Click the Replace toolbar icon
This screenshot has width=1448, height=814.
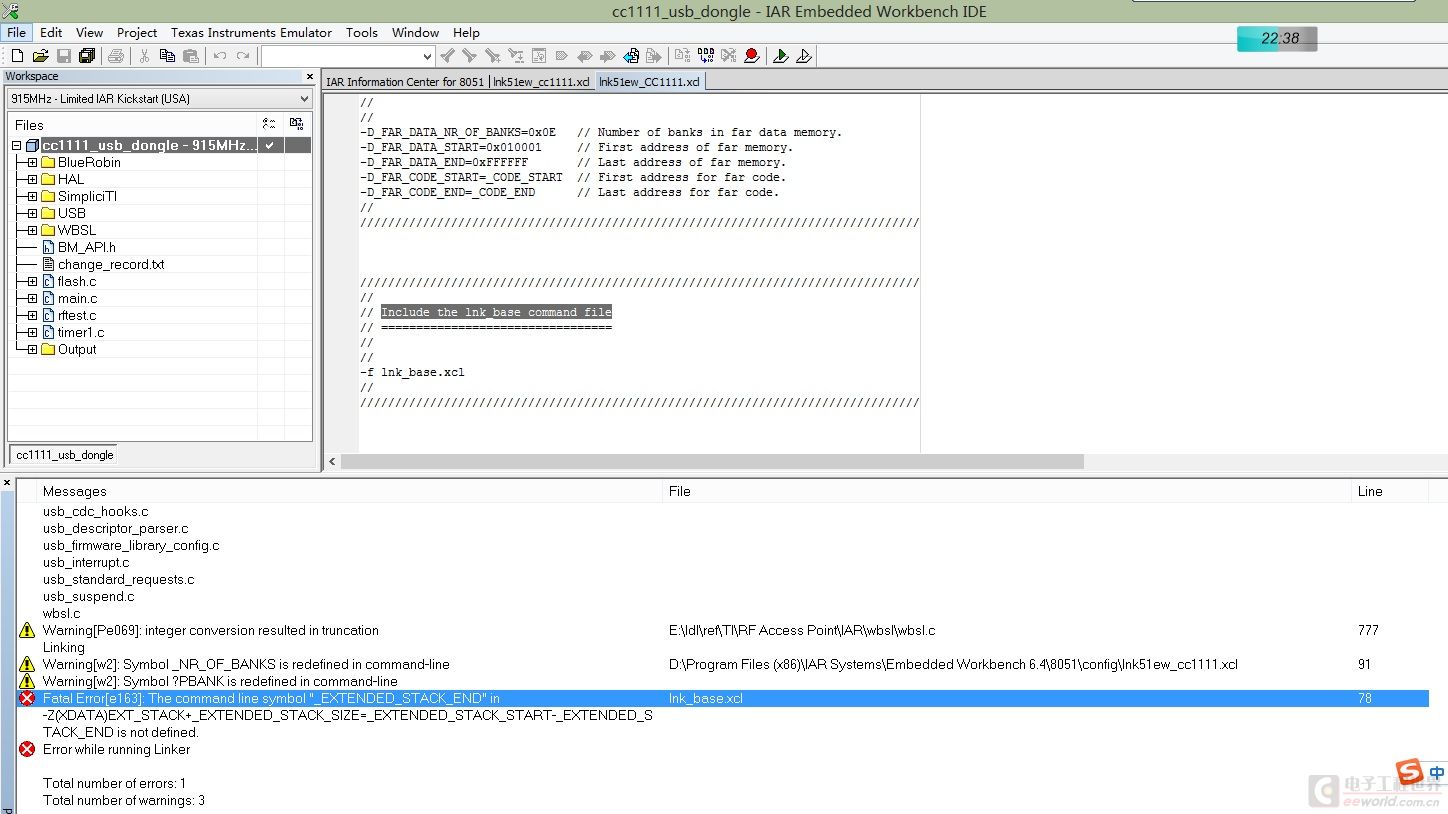pos(515,56)
